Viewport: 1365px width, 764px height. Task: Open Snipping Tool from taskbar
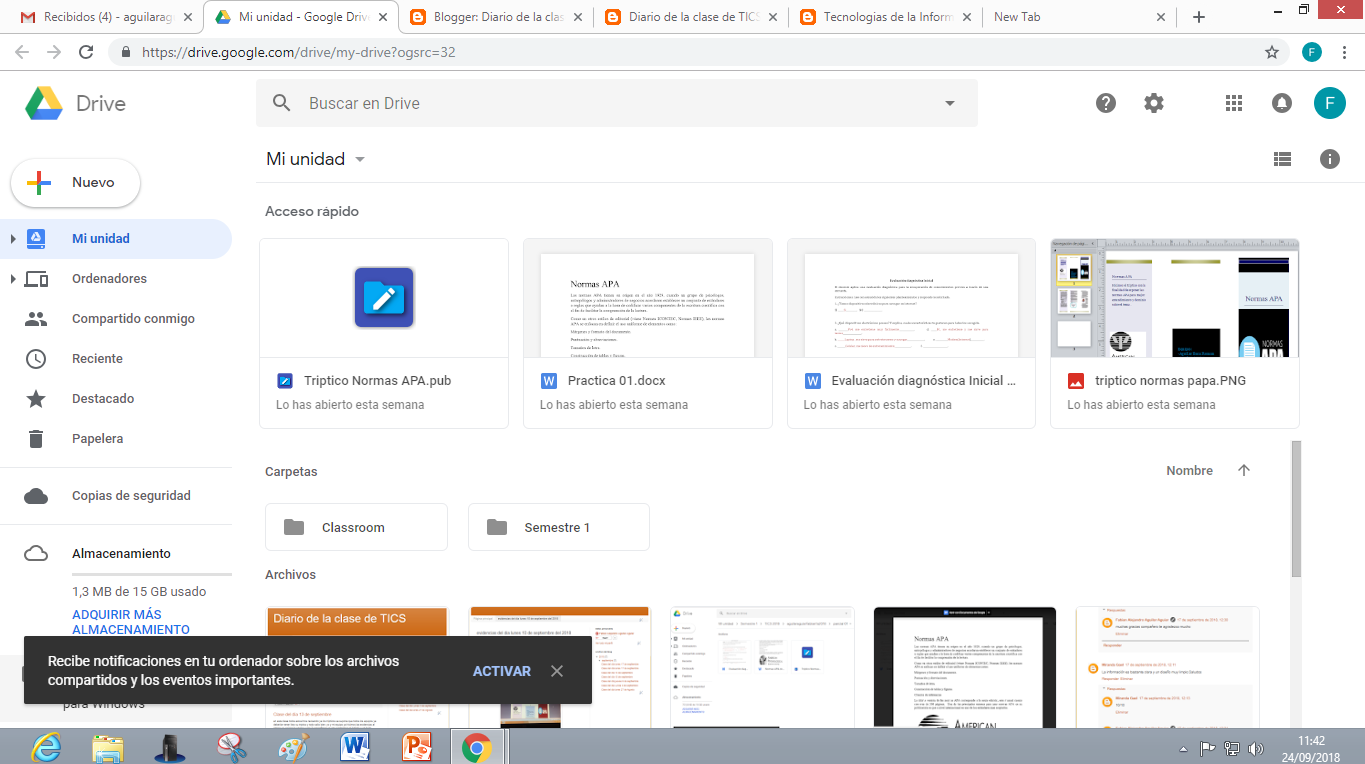(x=231, y=747)
